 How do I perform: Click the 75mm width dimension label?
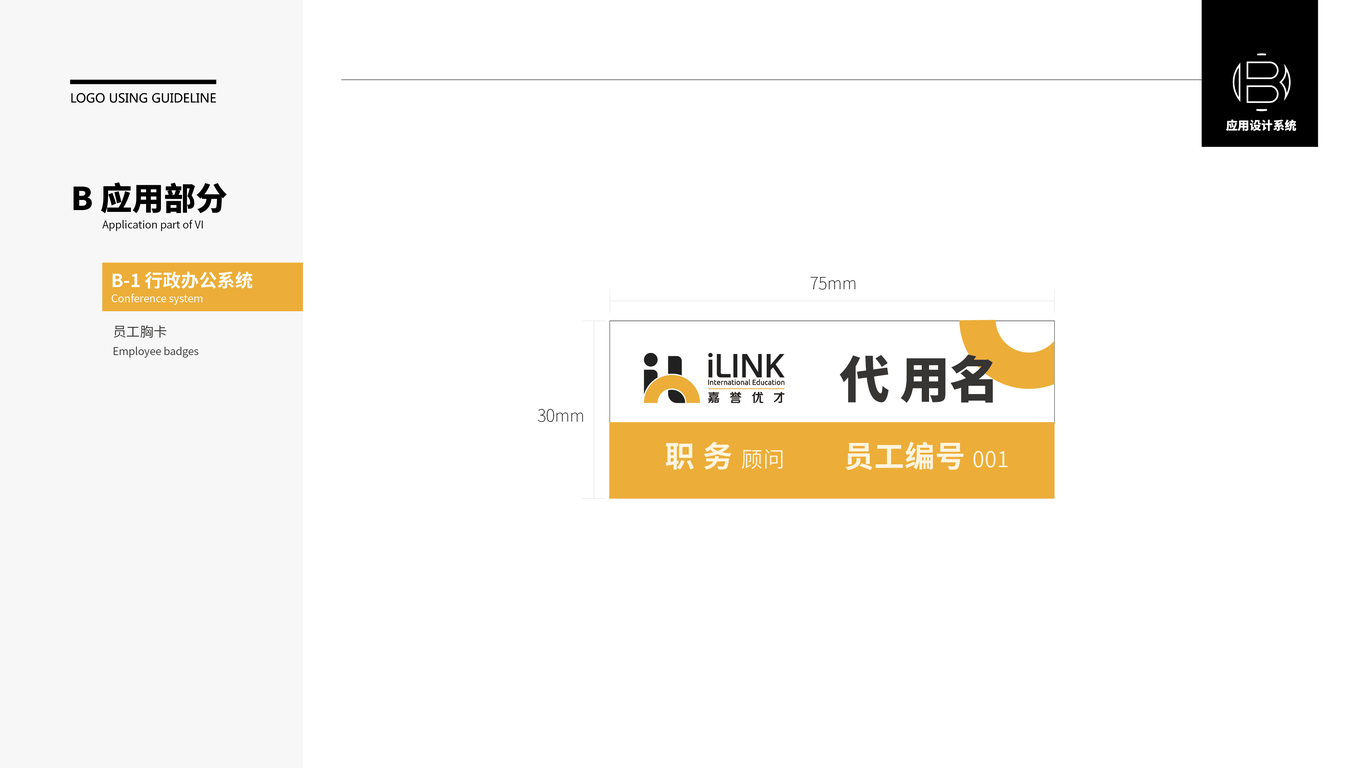[833, 283]
